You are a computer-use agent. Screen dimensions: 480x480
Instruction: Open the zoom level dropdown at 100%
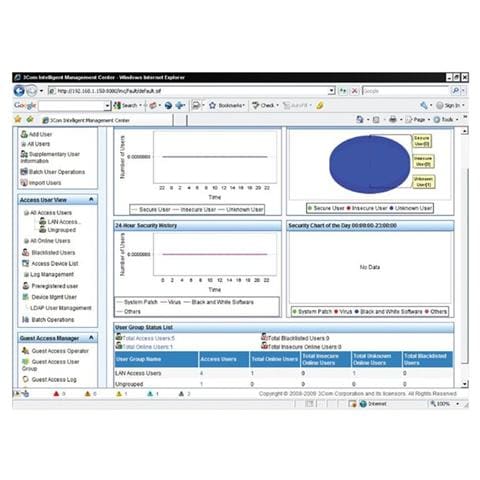[x=457, y=404]
